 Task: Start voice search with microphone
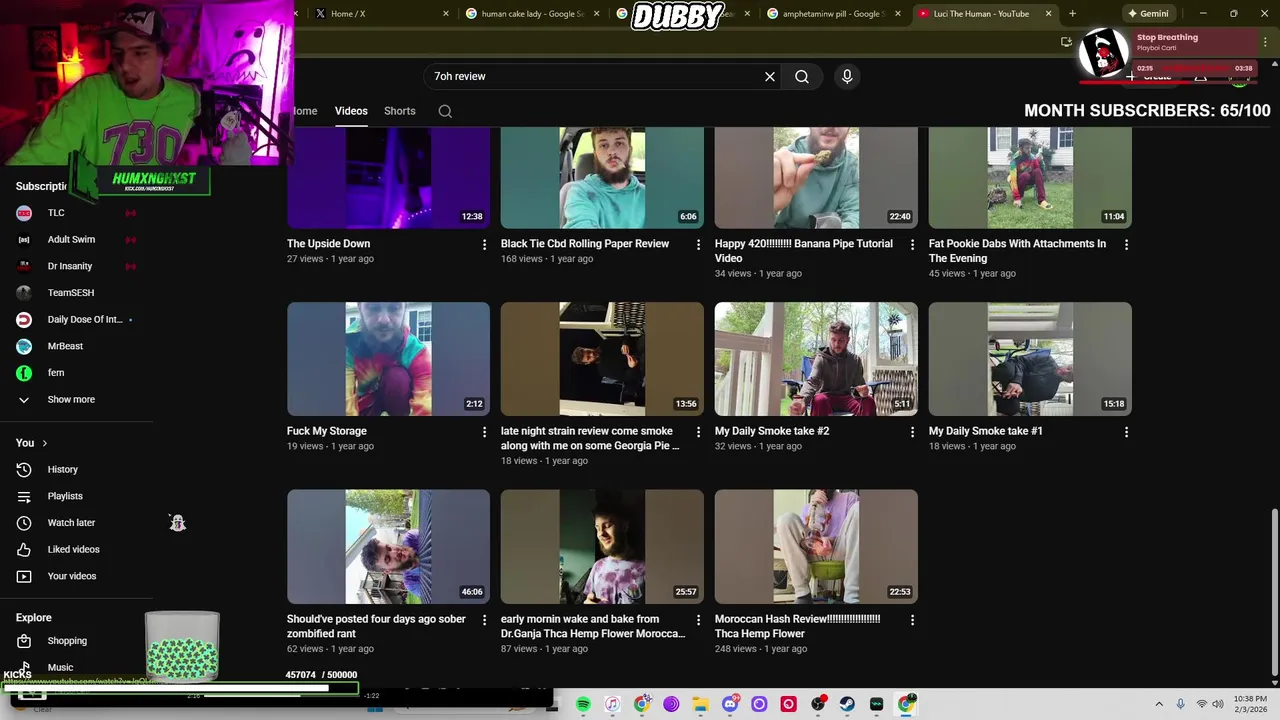click(x=847, y=76)
